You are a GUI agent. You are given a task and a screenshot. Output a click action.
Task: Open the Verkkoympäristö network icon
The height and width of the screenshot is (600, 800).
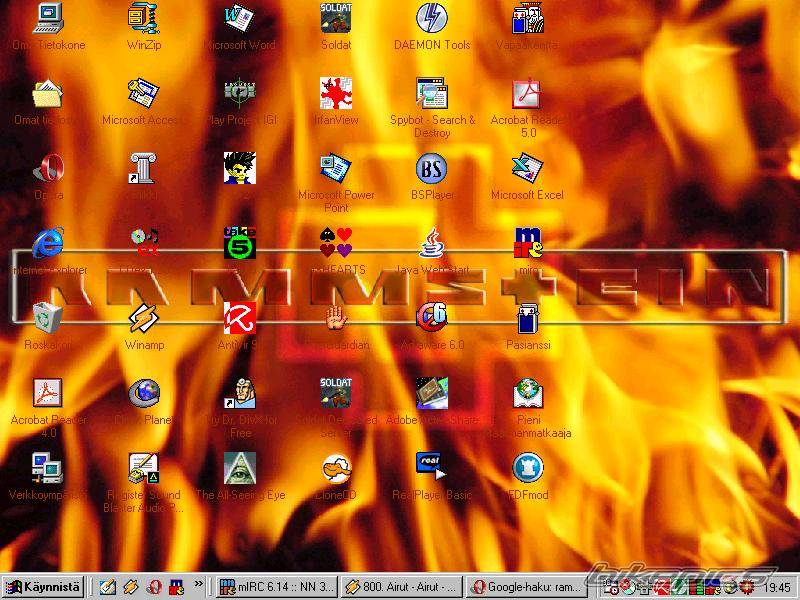48,468
